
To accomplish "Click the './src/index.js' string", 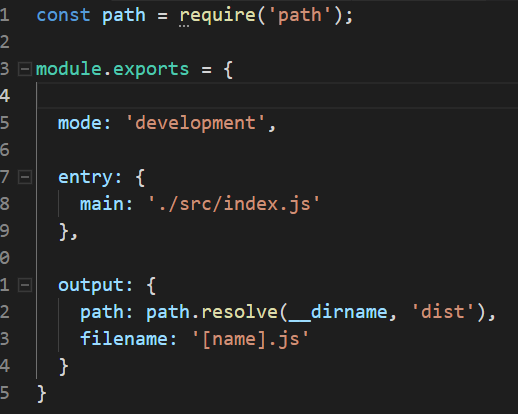I will [x=234, y=204].
